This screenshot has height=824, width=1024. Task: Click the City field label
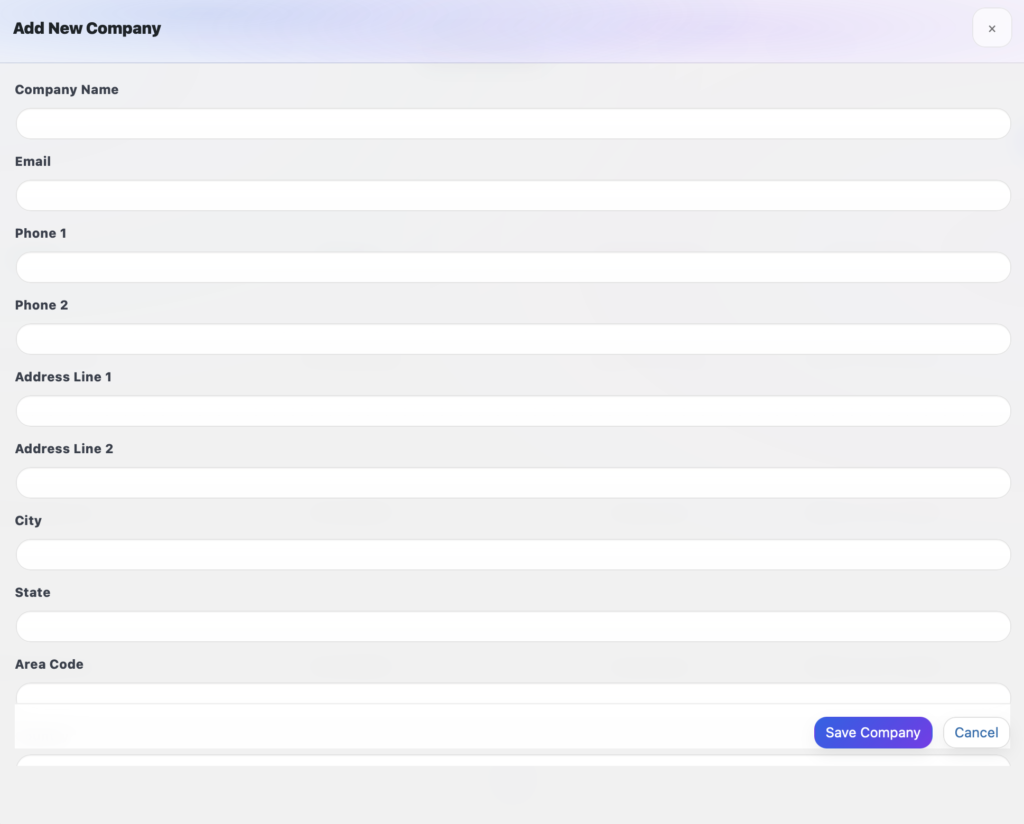pyautogui.click(x=28, y=520)
